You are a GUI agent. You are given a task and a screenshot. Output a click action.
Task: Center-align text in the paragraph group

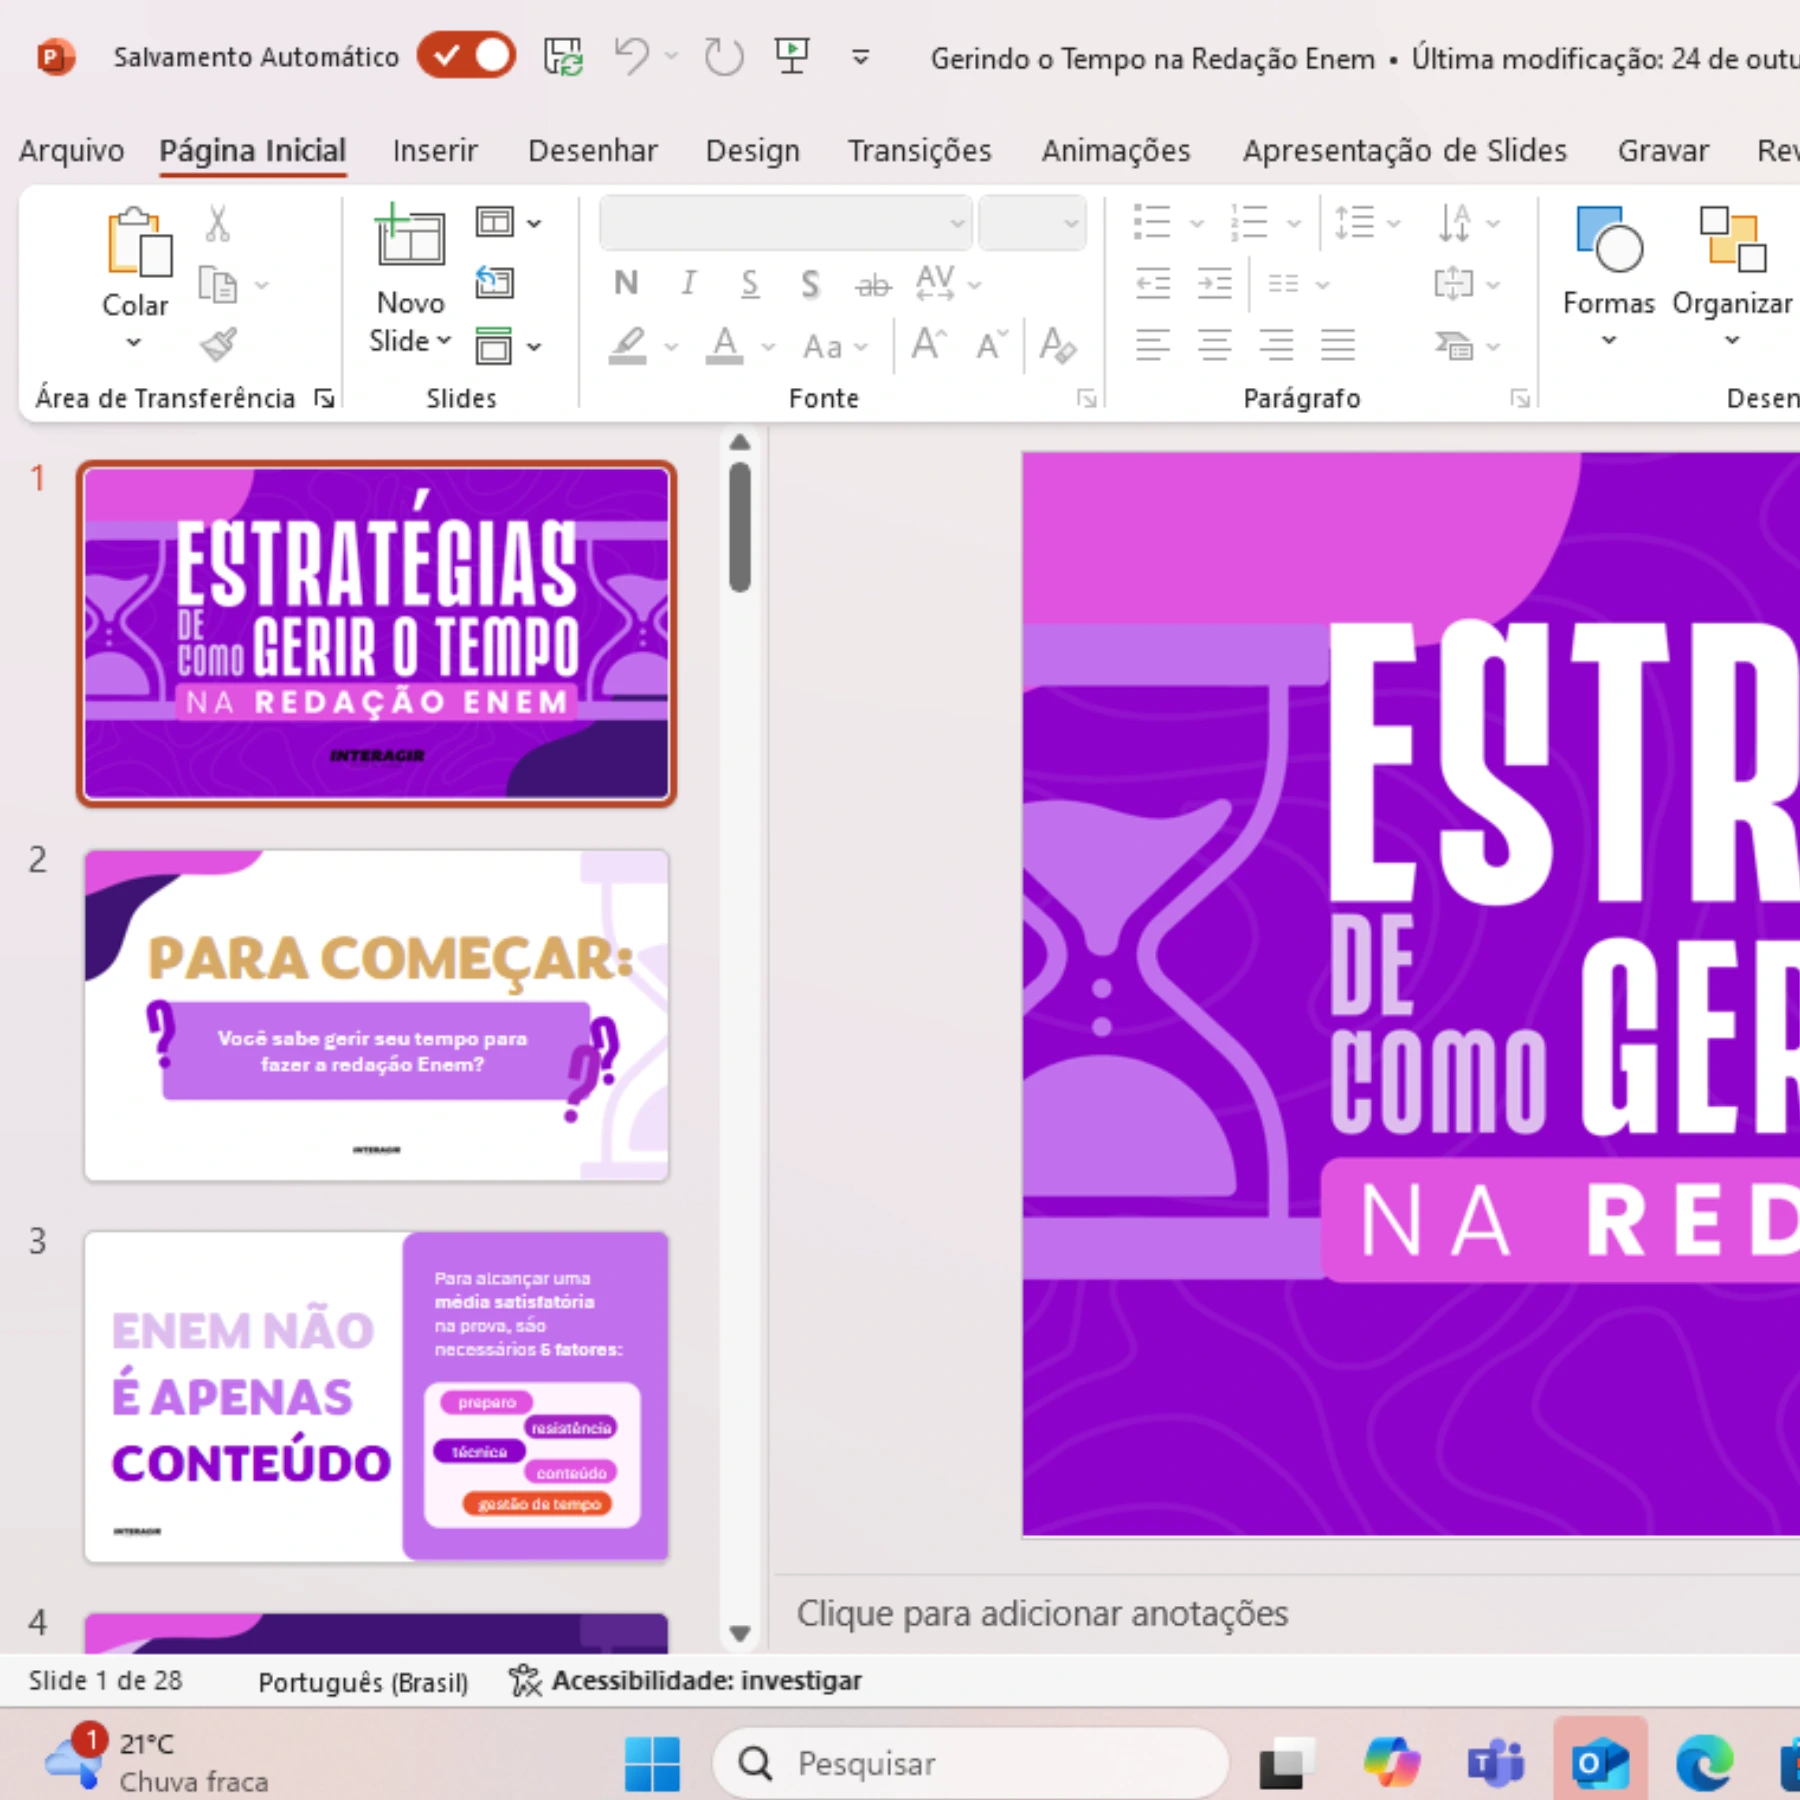(x=1214, y=346)
